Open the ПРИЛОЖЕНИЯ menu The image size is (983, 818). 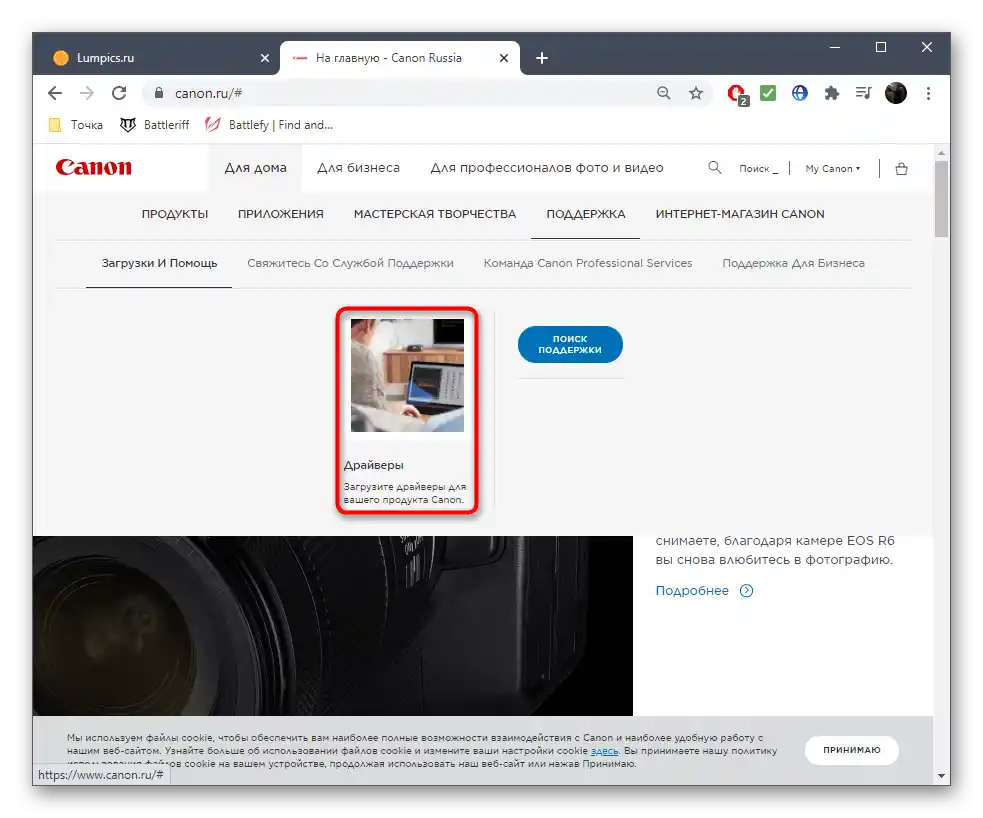pyautogui.click(x=281, y=214)
